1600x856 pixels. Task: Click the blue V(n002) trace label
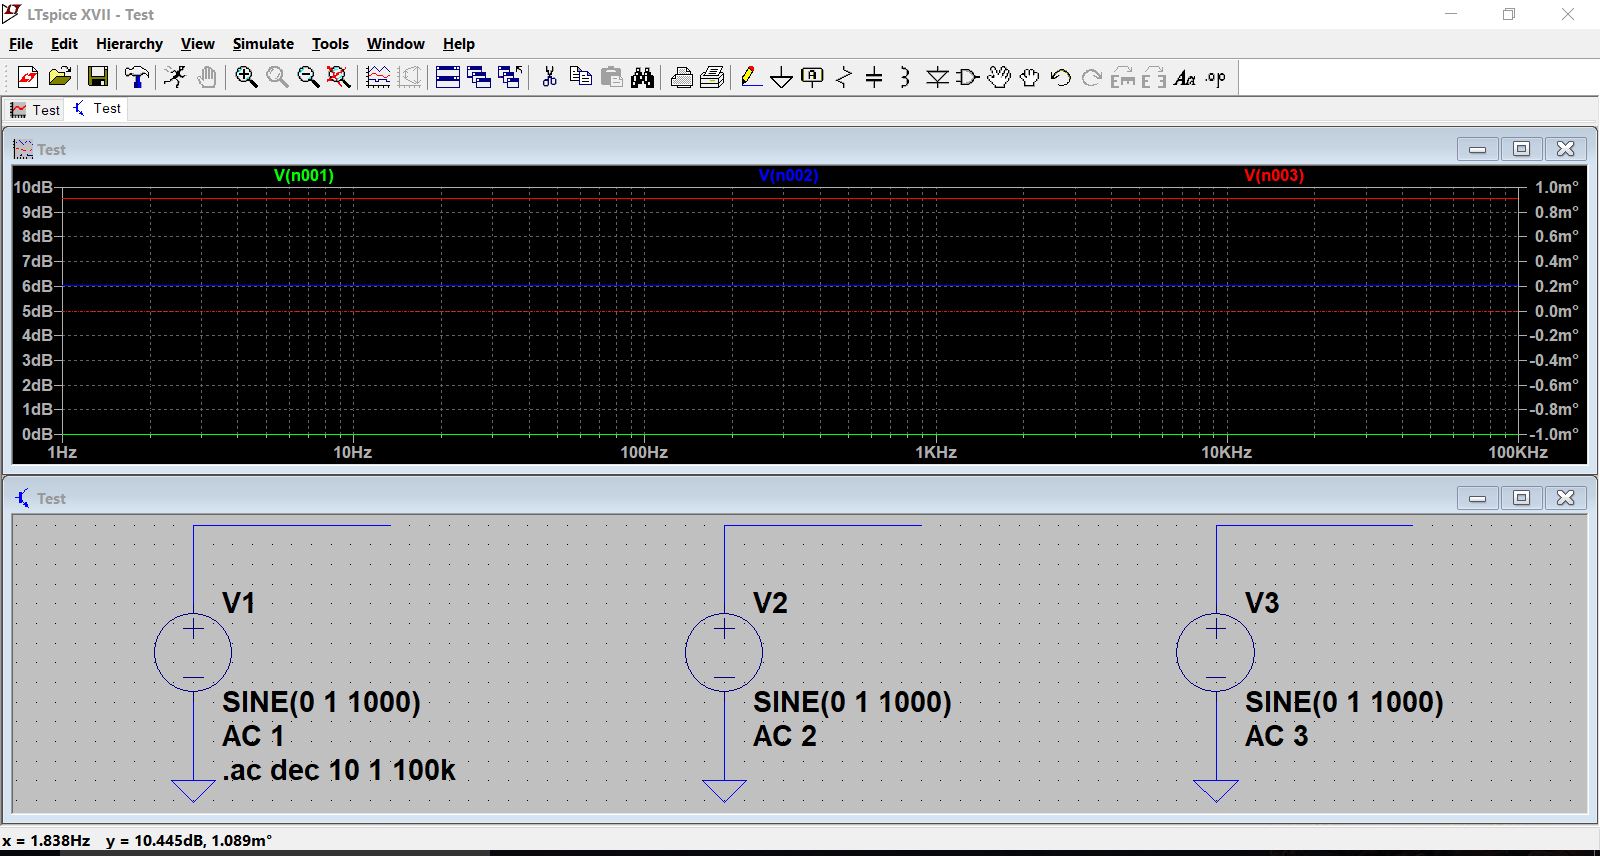point(788,175)
